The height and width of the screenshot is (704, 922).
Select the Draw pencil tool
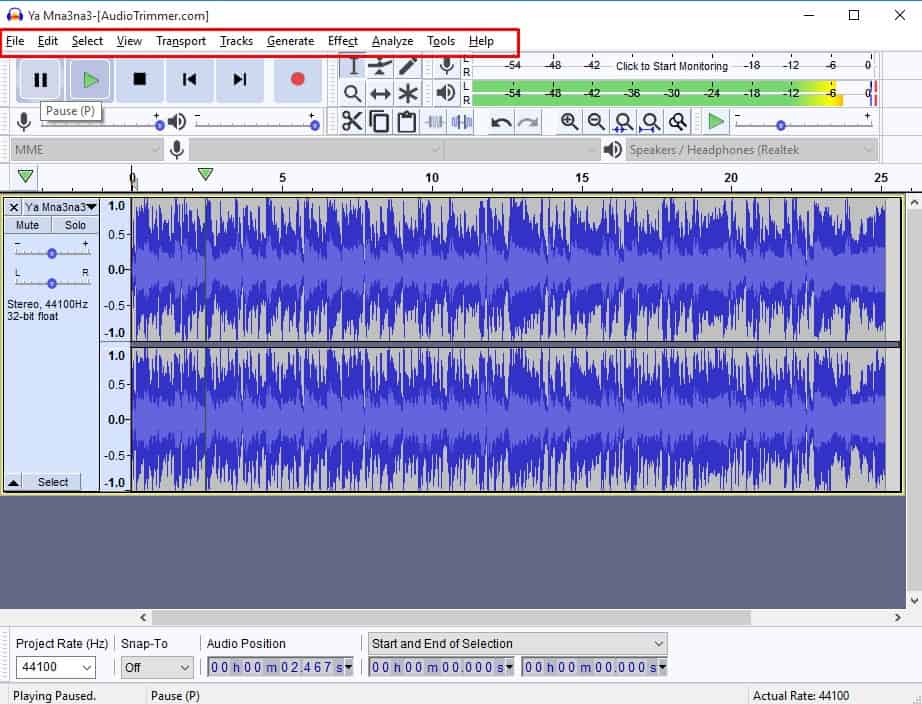408,66
